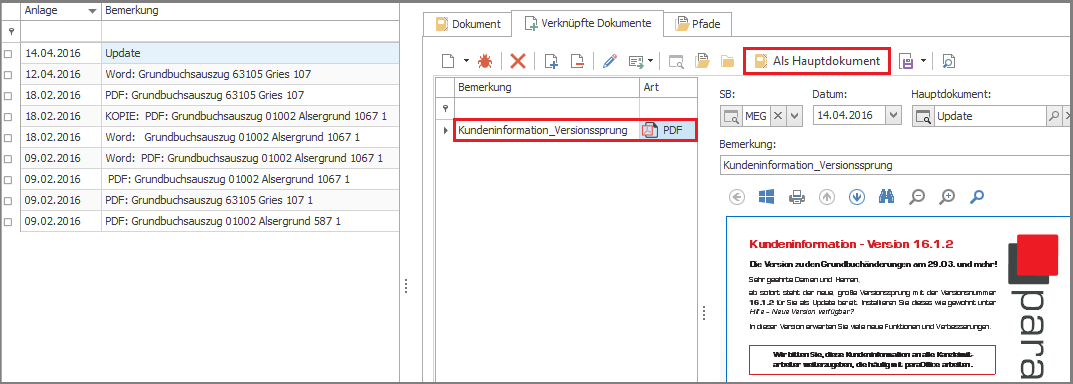Screen dimensions: 1073x384
Task: Check the Alsergrund 587 1 row
Action: (8, 222)
